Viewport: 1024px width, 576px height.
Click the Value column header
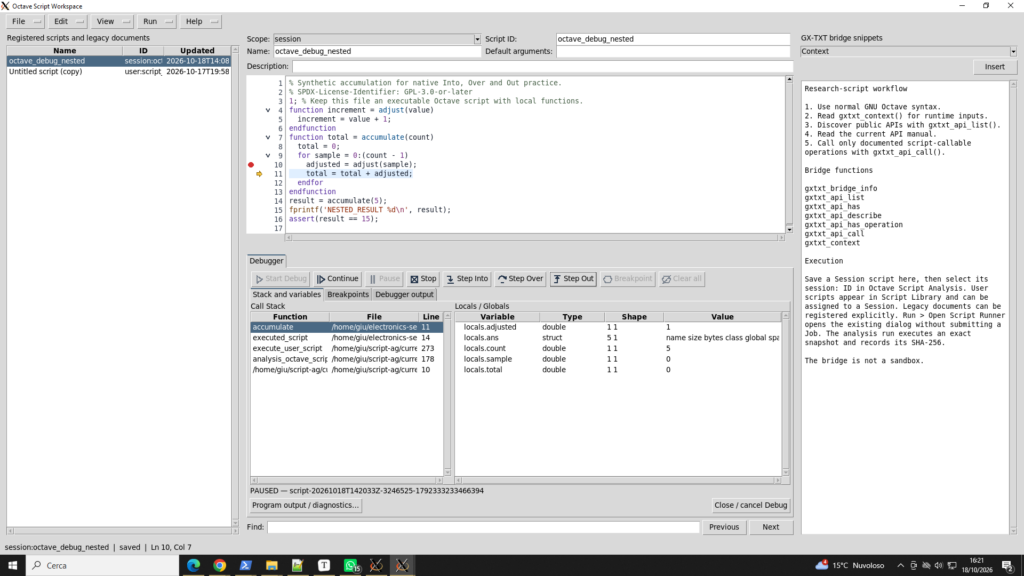tap(722, 317)
